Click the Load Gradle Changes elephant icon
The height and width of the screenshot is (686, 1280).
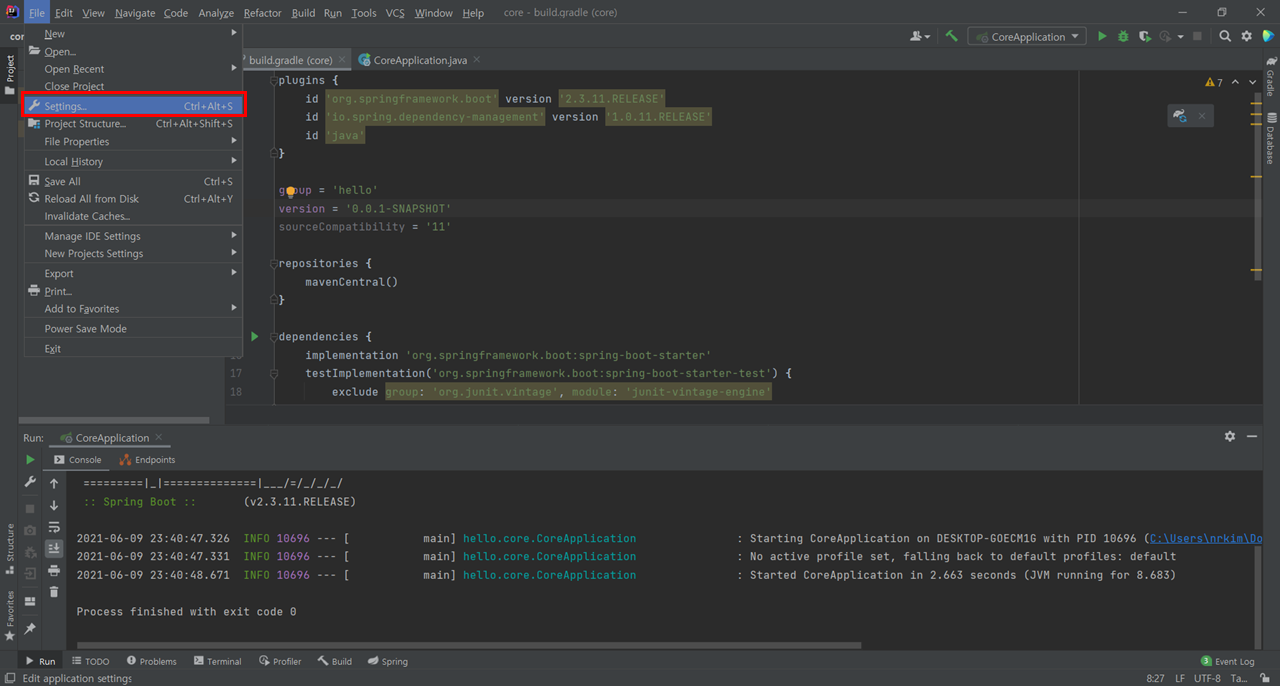[x=1181, y=116]
